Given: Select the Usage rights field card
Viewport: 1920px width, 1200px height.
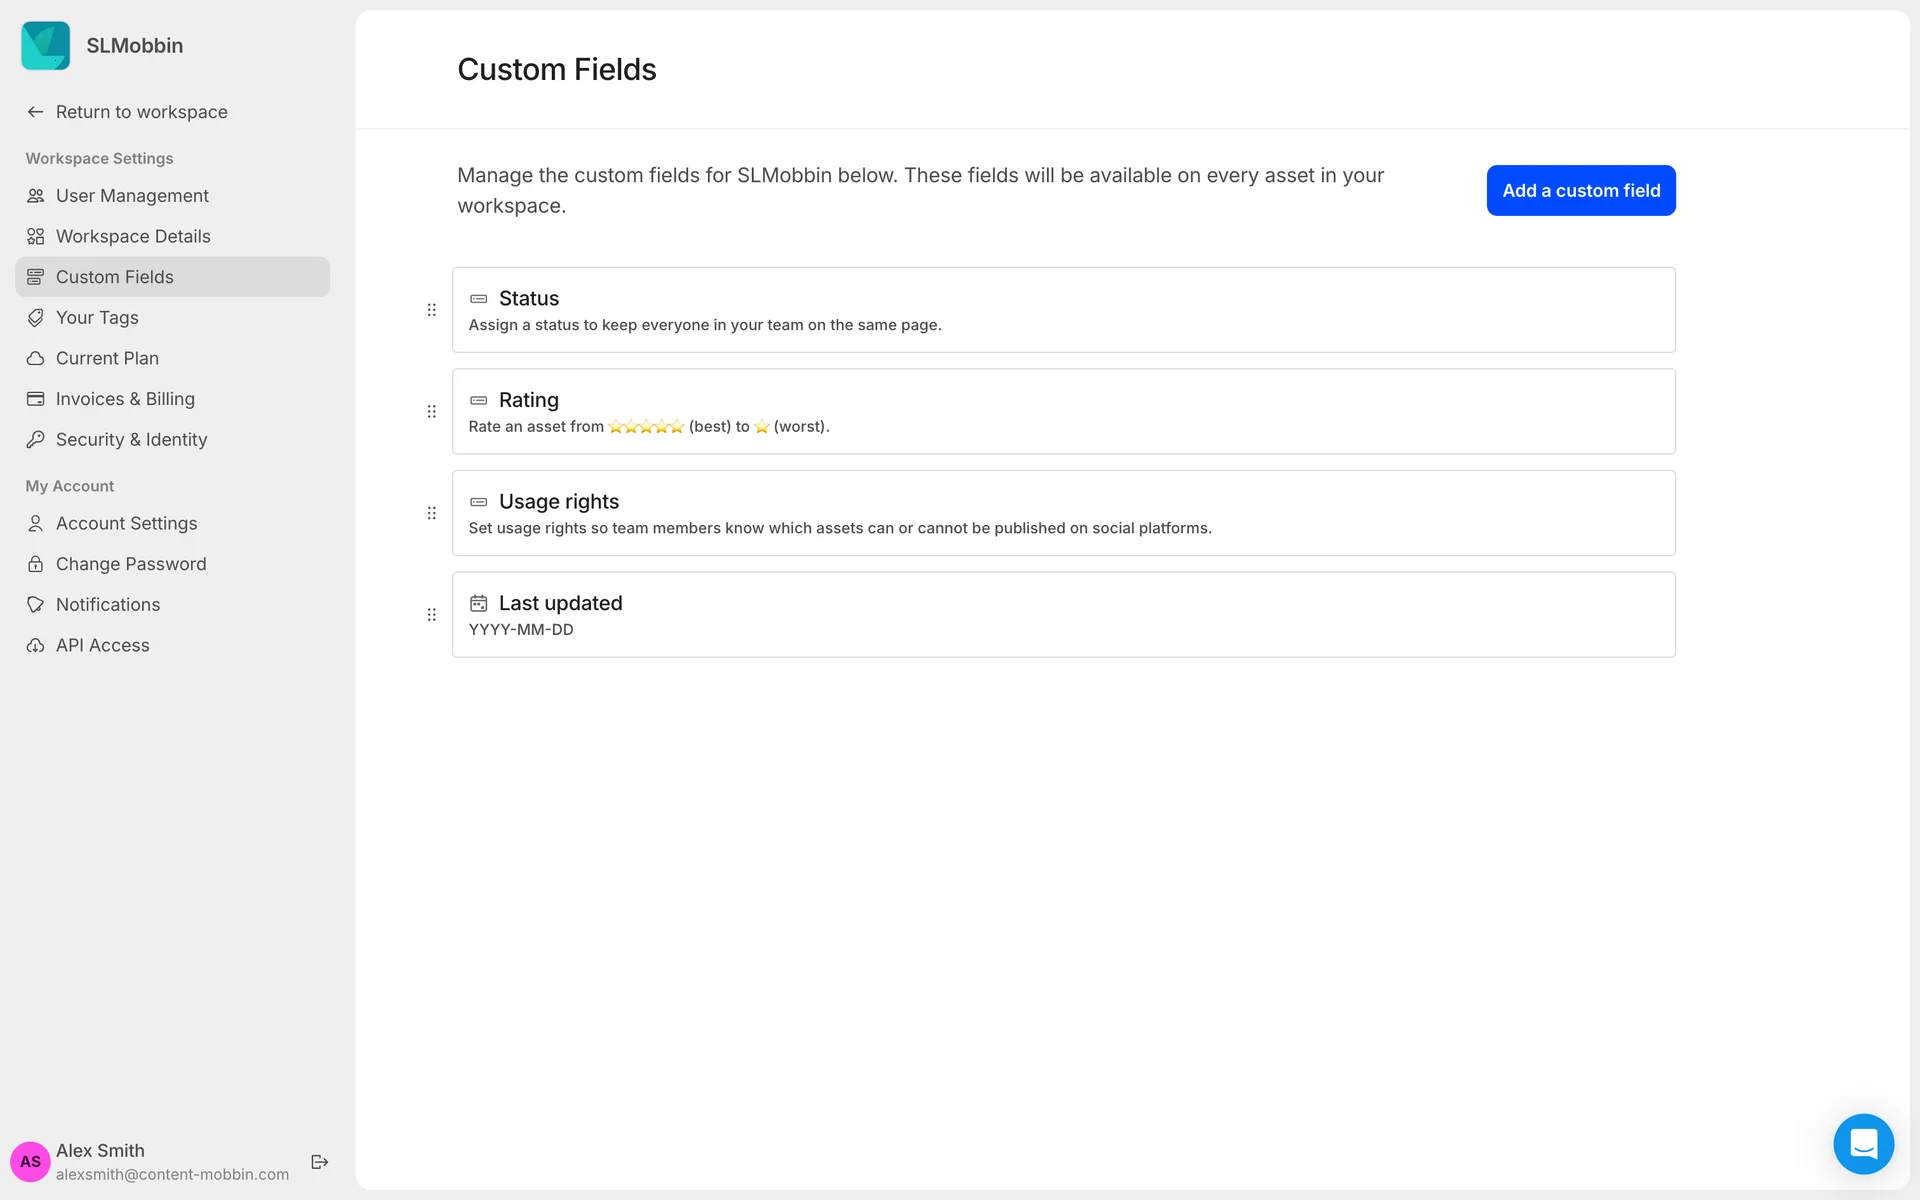Looking at the screenshot, I should click(1063, 513).
